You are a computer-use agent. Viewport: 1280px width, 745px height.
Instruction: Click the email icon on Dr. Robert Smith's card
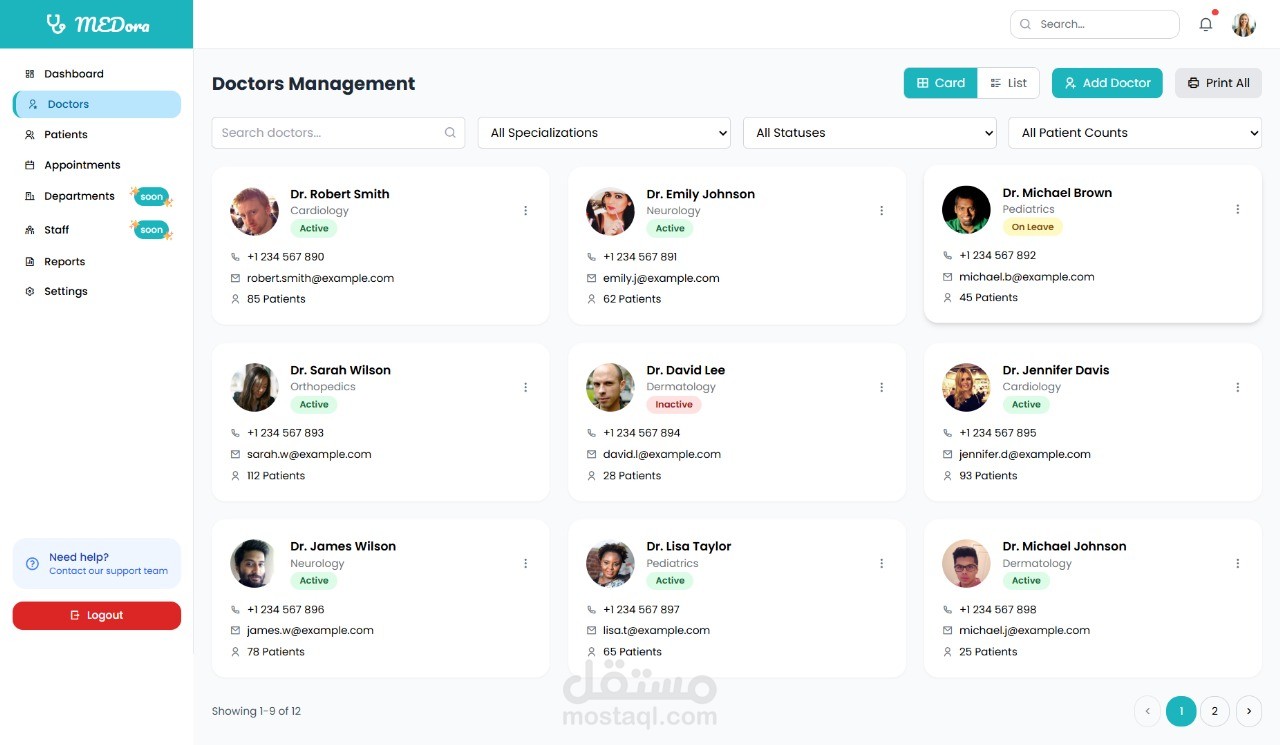pyautogui.click(x=236, y=278)
